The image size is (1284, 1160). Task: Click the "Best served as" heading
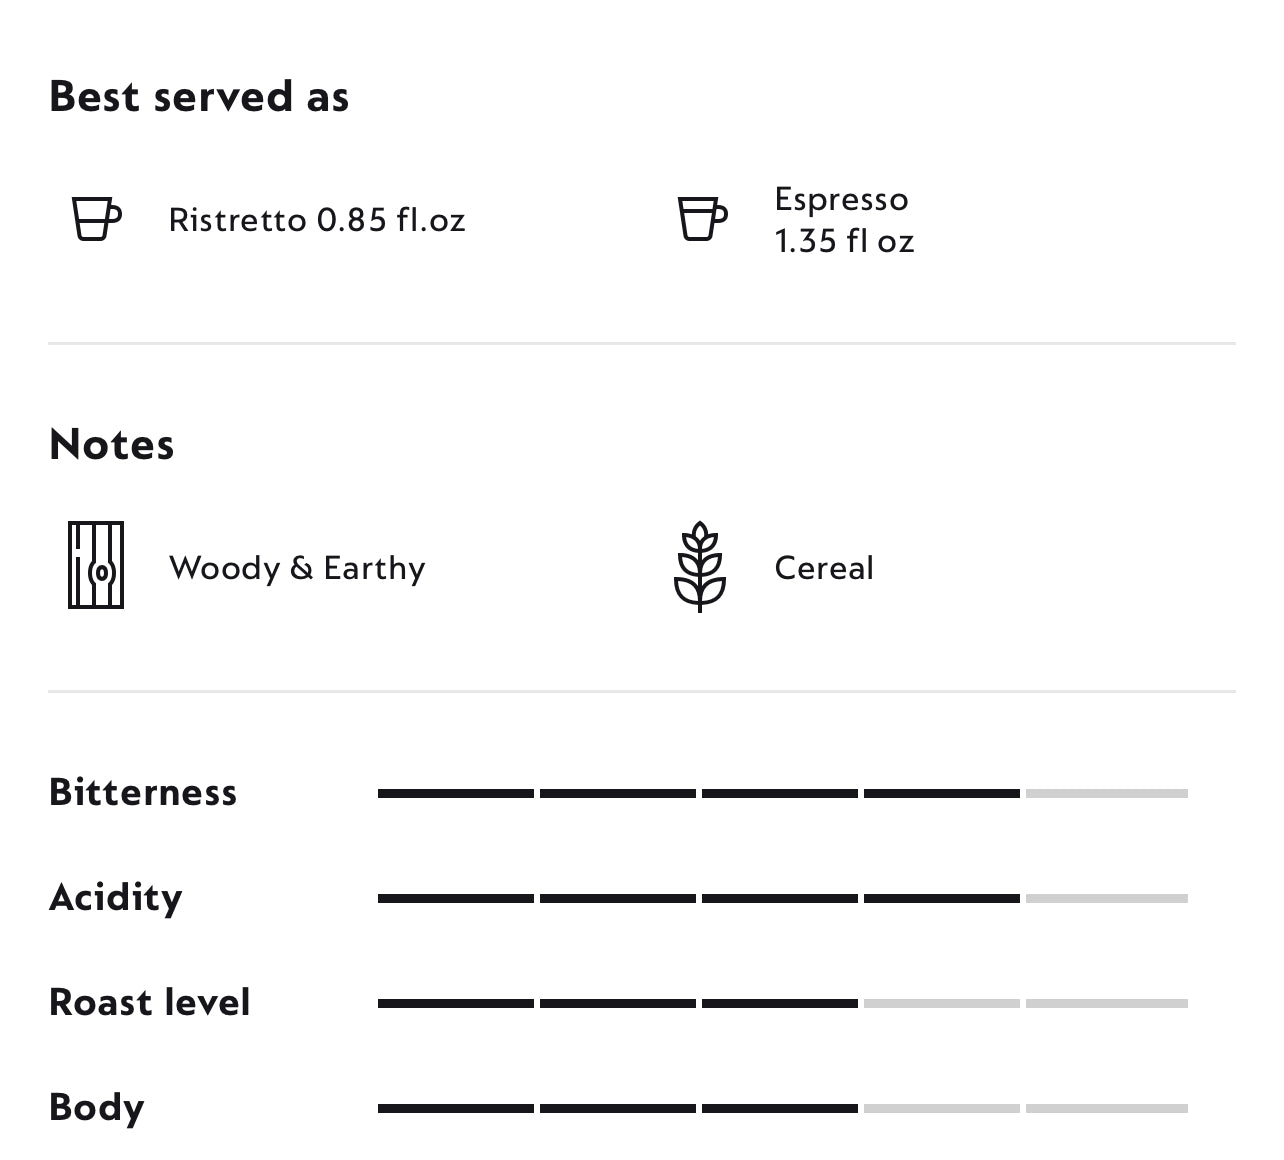pos(199,97)
